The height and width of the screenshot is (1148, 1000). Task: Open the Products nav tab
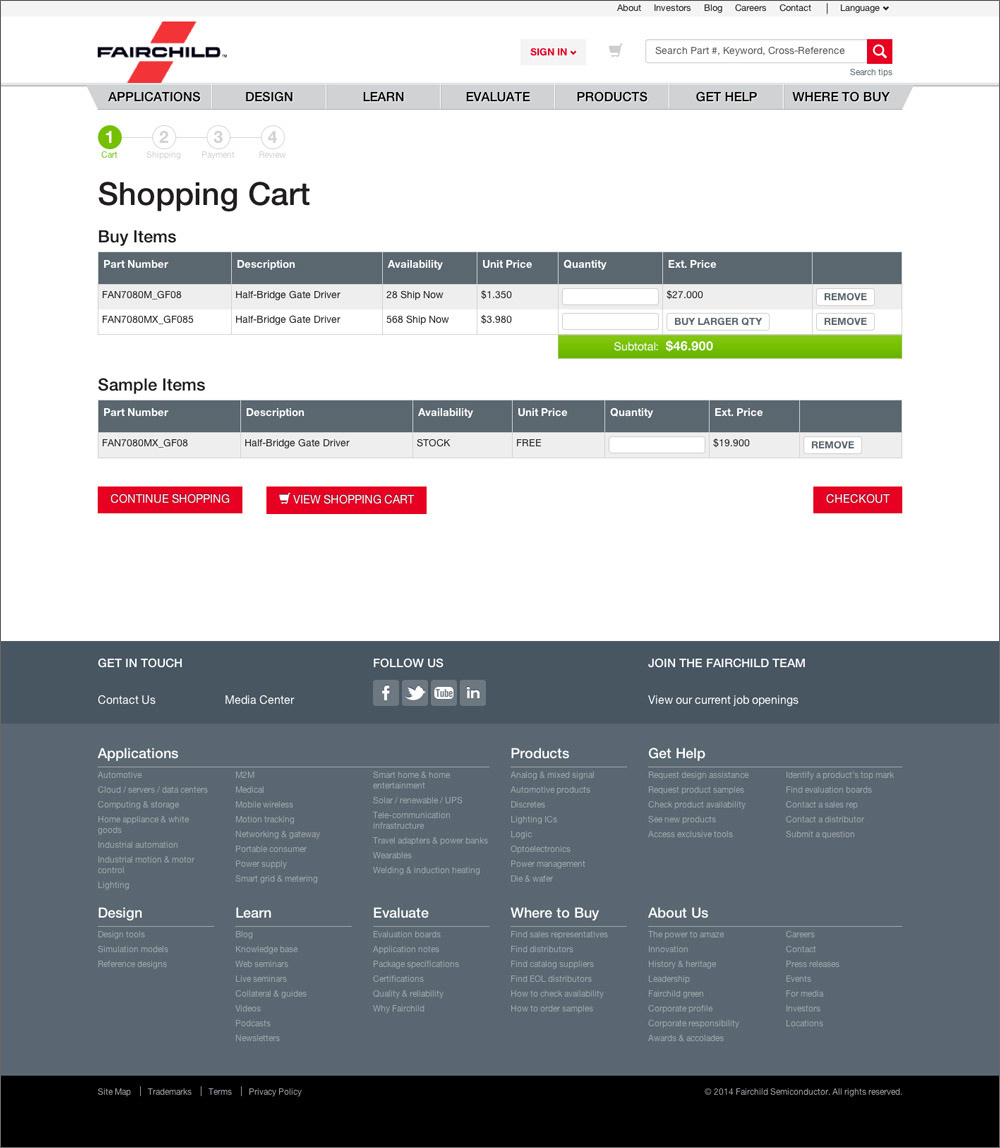[x=612, y=97]
